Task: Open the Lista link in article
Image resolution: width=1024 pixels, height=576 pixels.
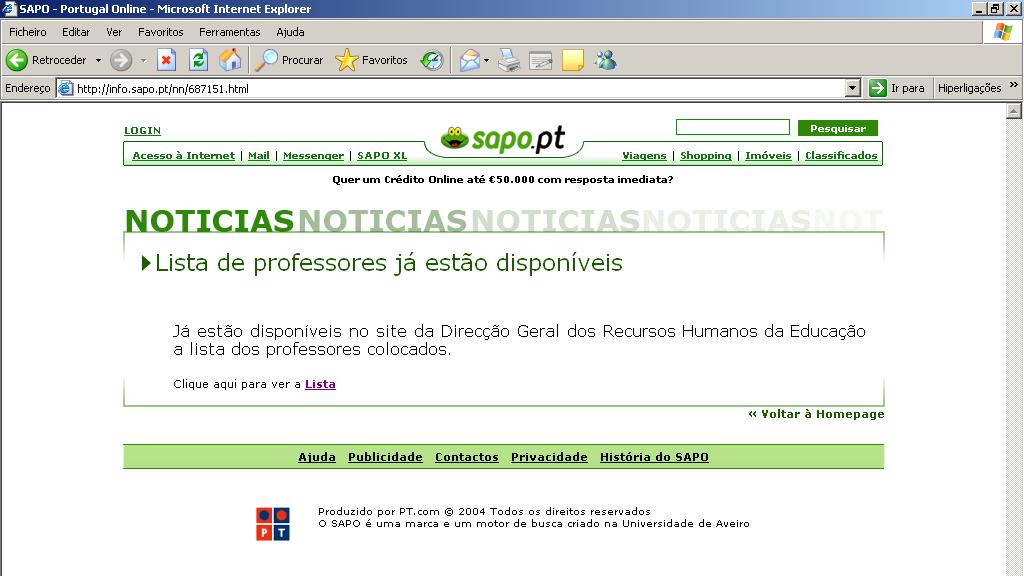Action: (320, 384)
